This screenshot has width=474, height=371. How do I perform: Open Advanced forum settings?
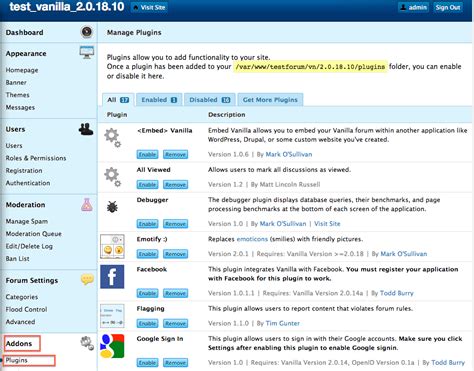[20, 322]
